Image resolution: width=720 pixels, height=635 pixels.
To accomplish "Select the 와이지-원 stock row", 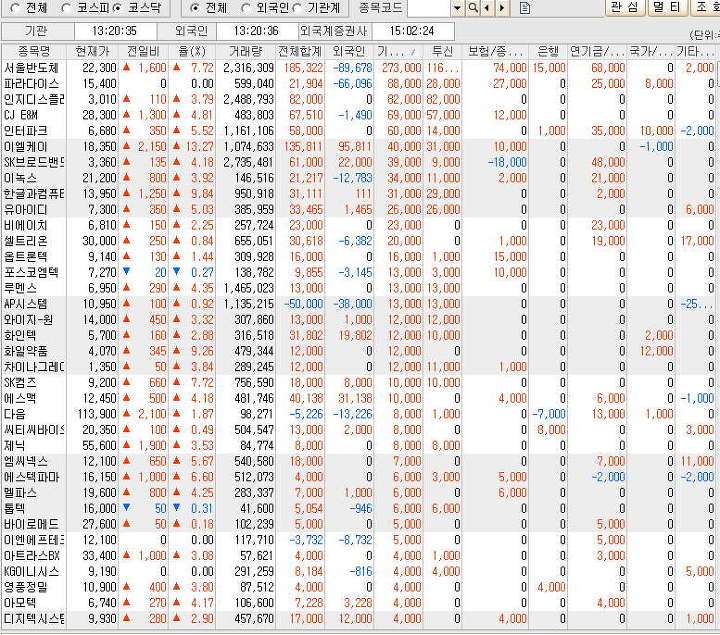I will click(359, 320).
